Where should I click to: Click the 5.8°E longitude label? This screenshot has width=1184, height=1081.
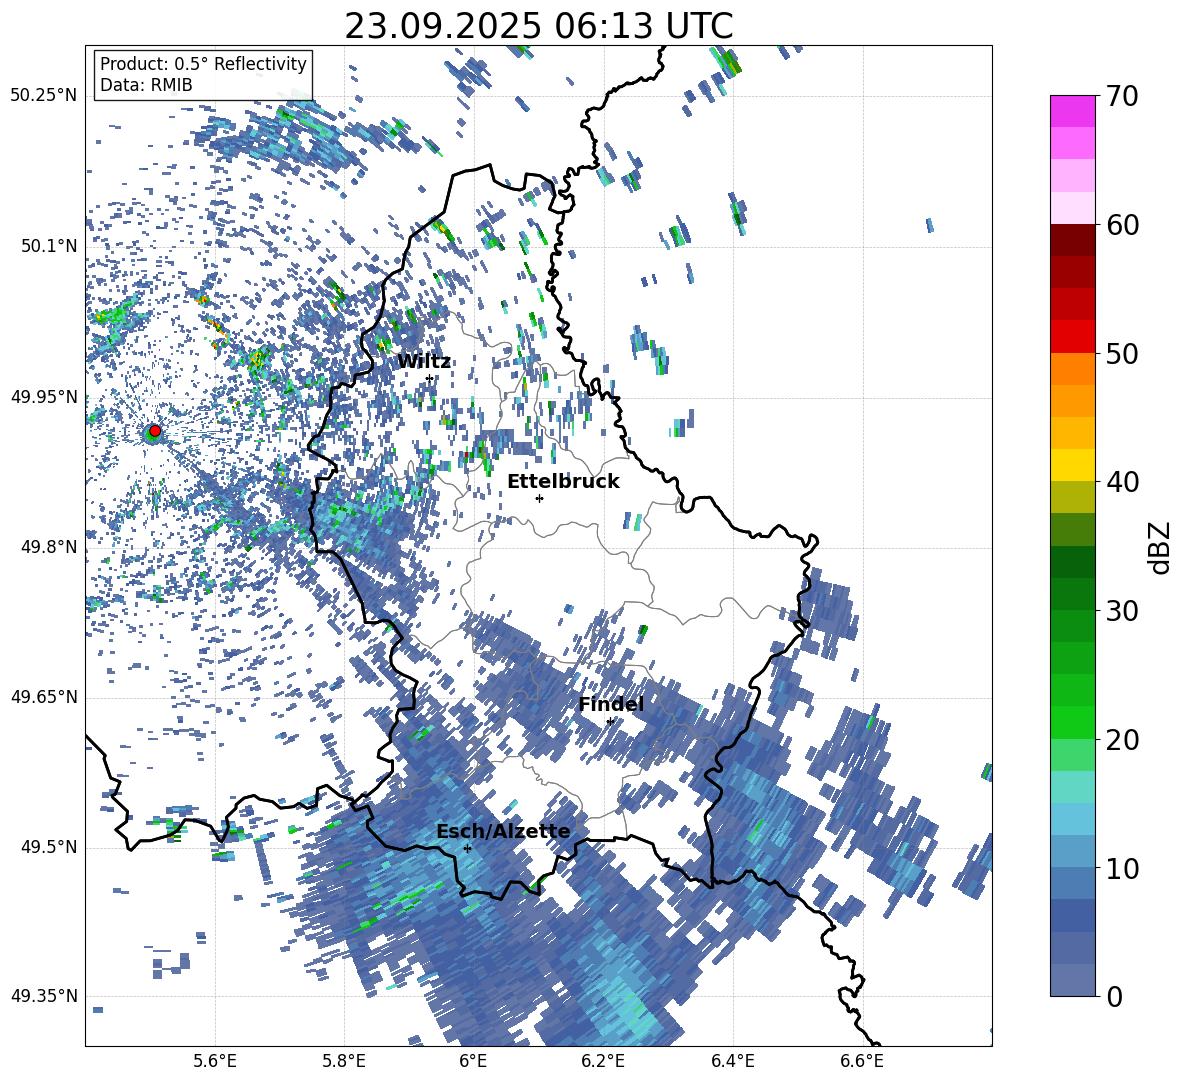[x=344, y=1063]
